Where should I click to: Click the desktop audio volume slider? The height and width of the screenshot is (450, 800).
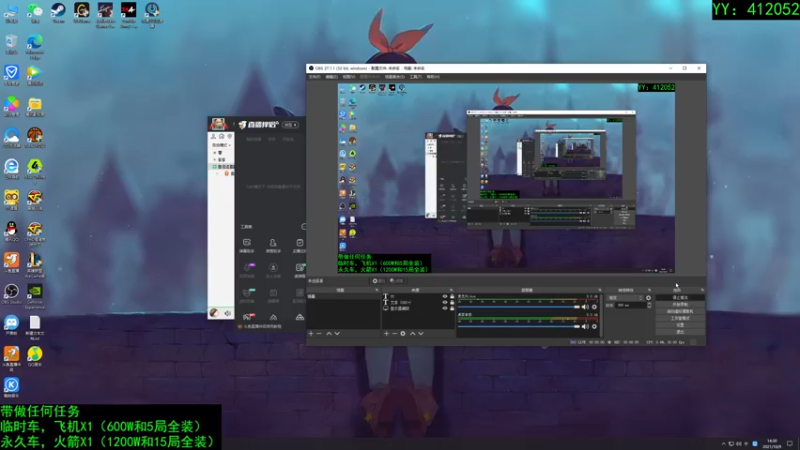519,327
